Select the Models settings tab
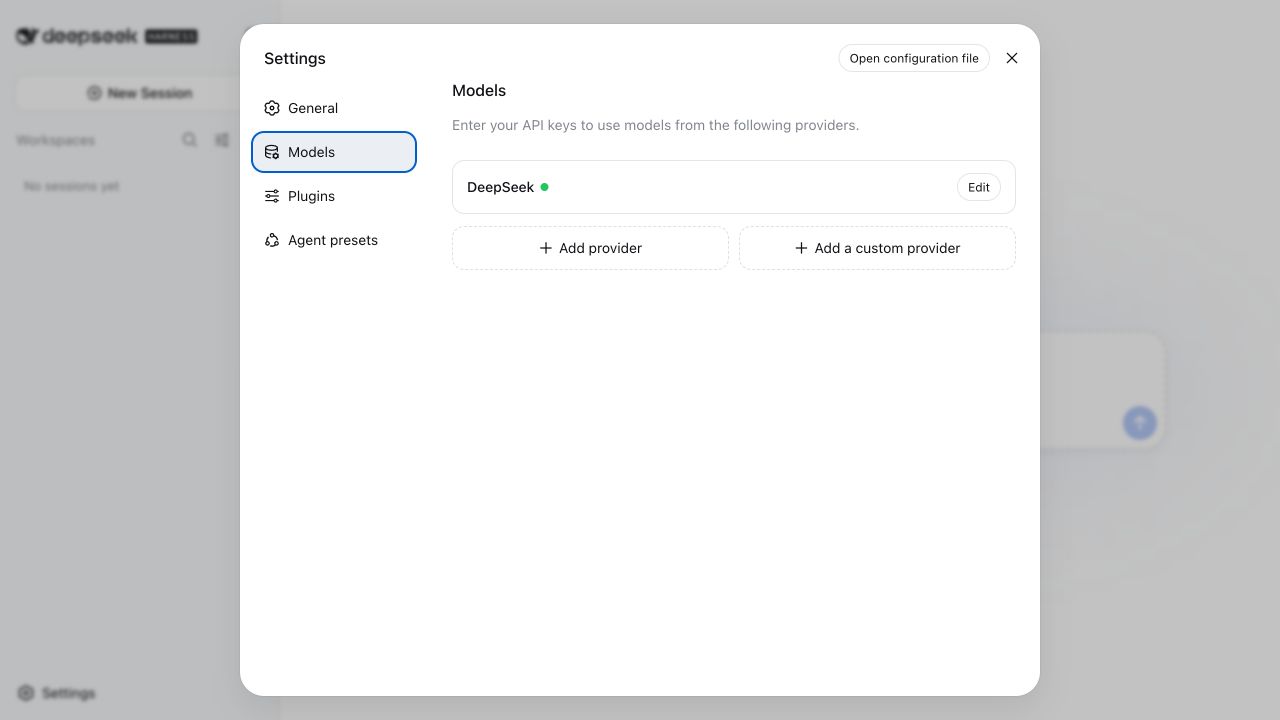 coord(334,152)
